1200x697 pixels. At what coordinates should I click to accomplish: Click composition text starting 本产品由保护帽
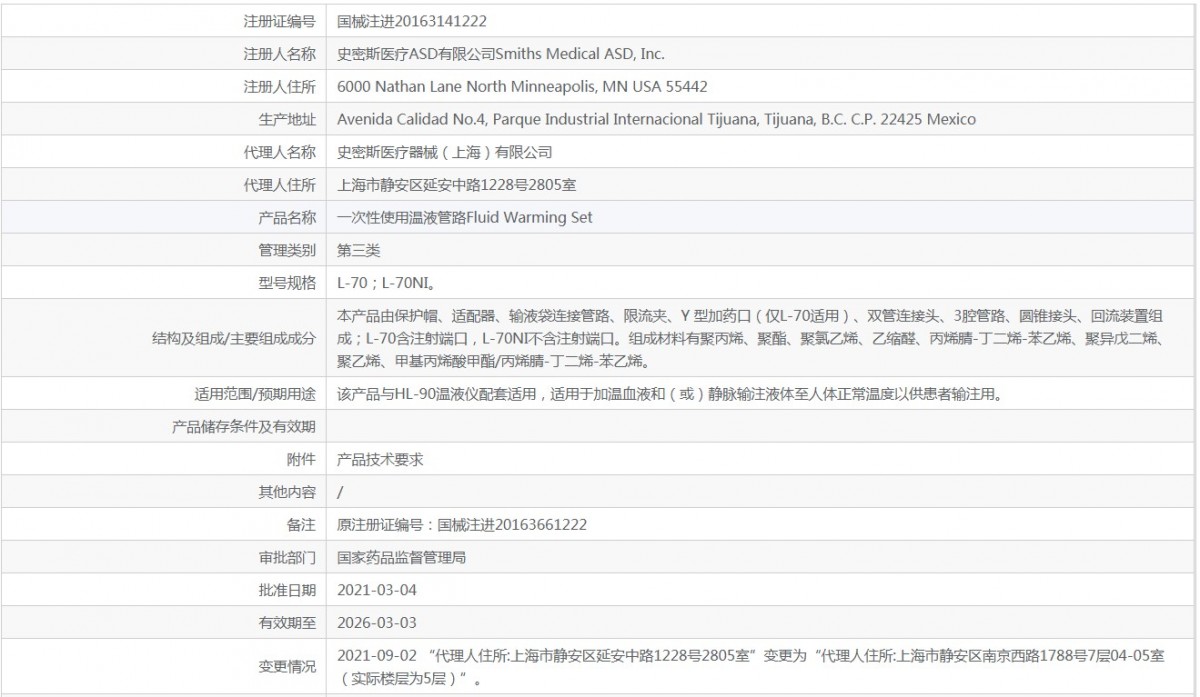coord(751,338)
